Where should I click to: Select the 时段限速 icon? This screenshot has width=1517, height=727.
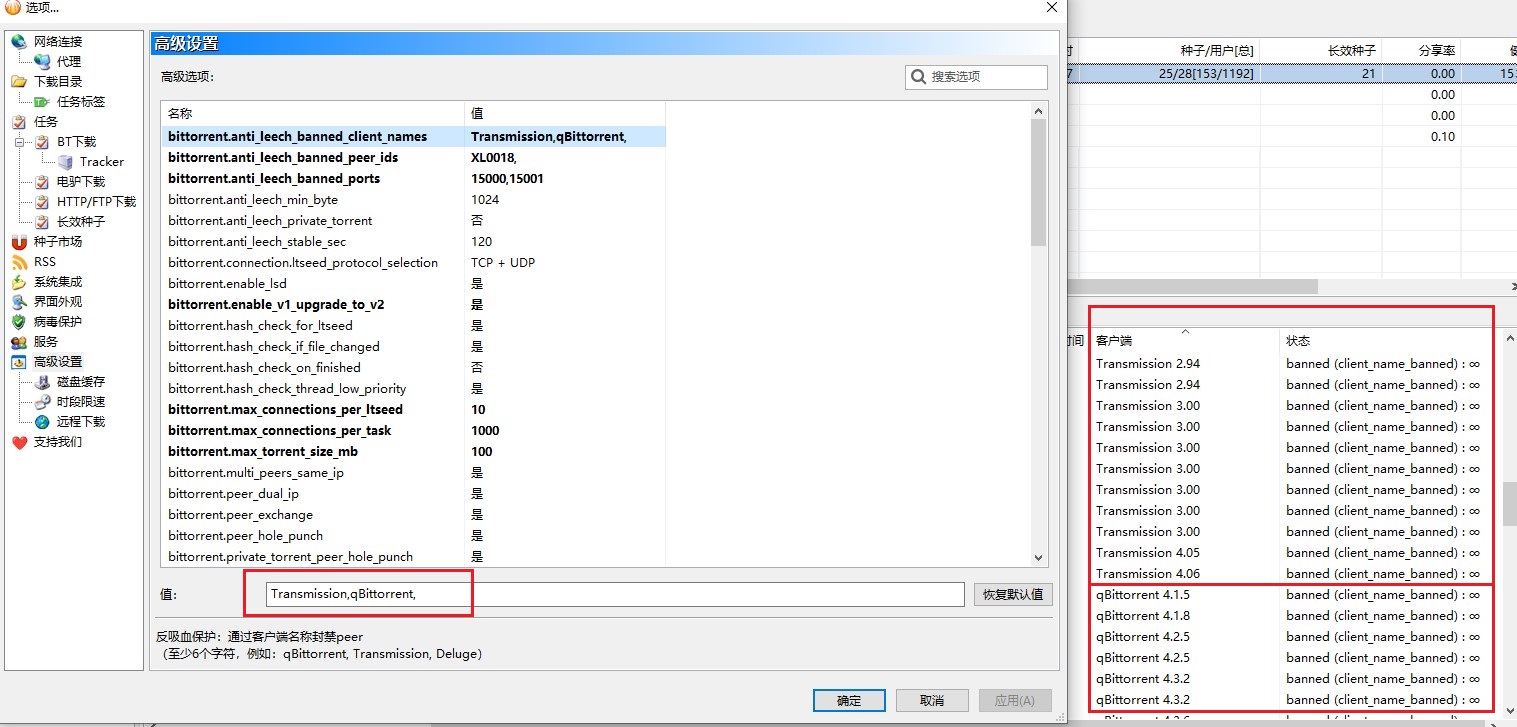pyautogui.click(x=41, y=401)
